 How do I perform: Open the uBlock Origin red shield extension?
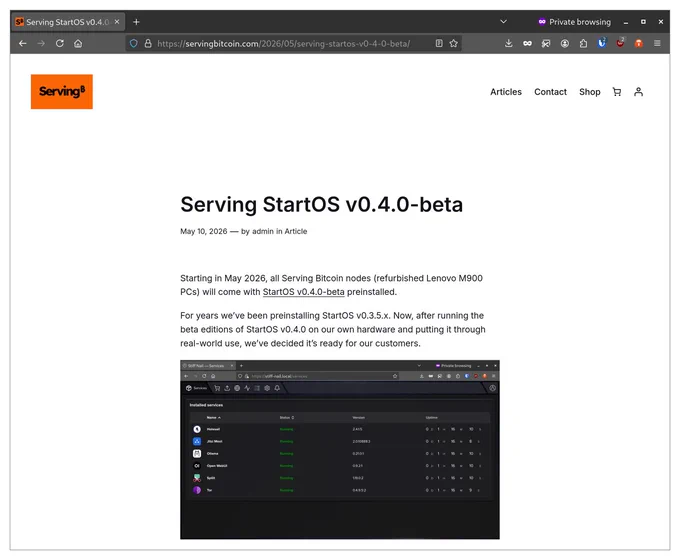tap(621, 43)
